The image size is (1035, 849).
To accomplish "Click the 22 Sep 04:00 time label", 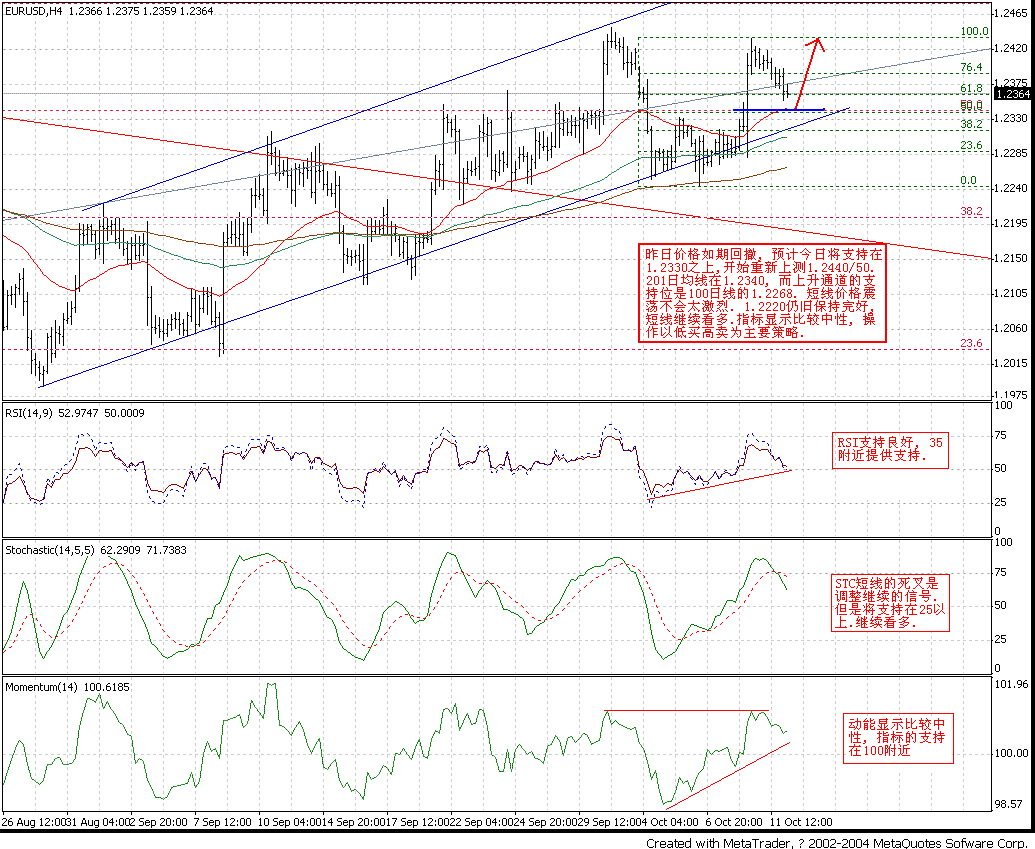I will [x=480, y=823].
